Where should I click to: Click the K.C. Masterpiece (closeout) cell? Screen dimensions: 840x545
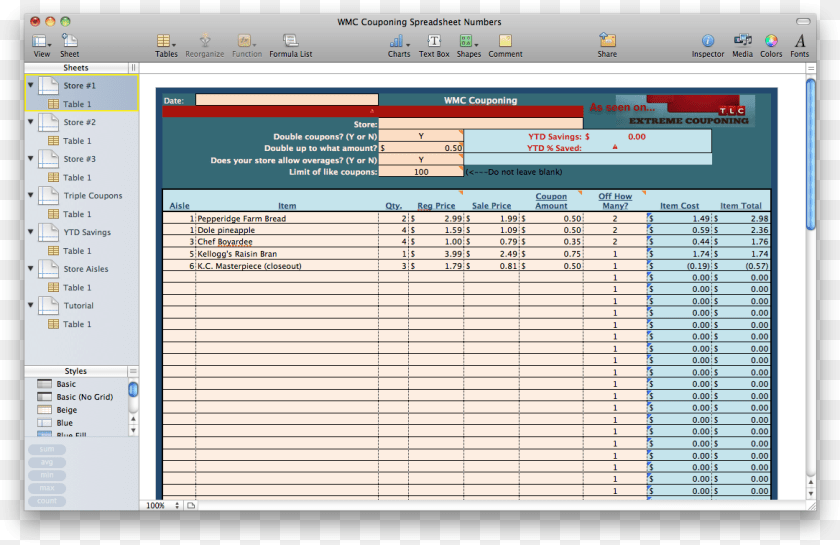[287, 266]
